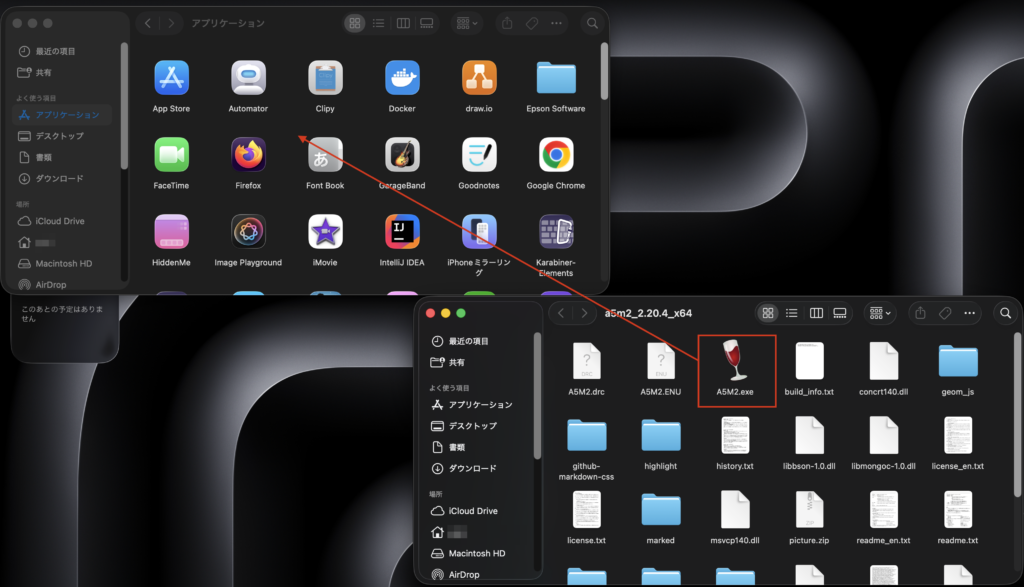Select the GarageBand app icon
This screenshot has height=587, width=1024.
pos(402,155)
